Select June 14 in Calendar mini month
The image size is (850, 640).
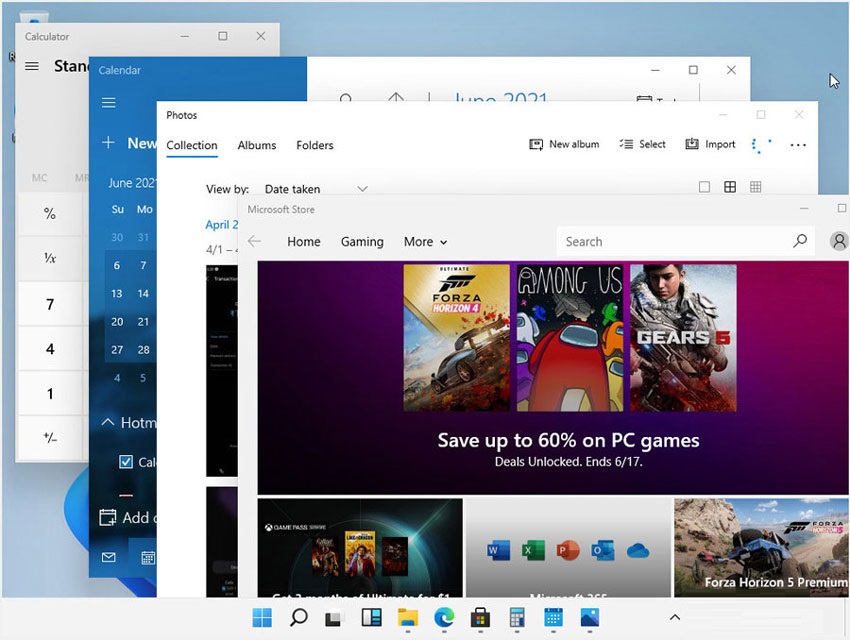point(143,294)
